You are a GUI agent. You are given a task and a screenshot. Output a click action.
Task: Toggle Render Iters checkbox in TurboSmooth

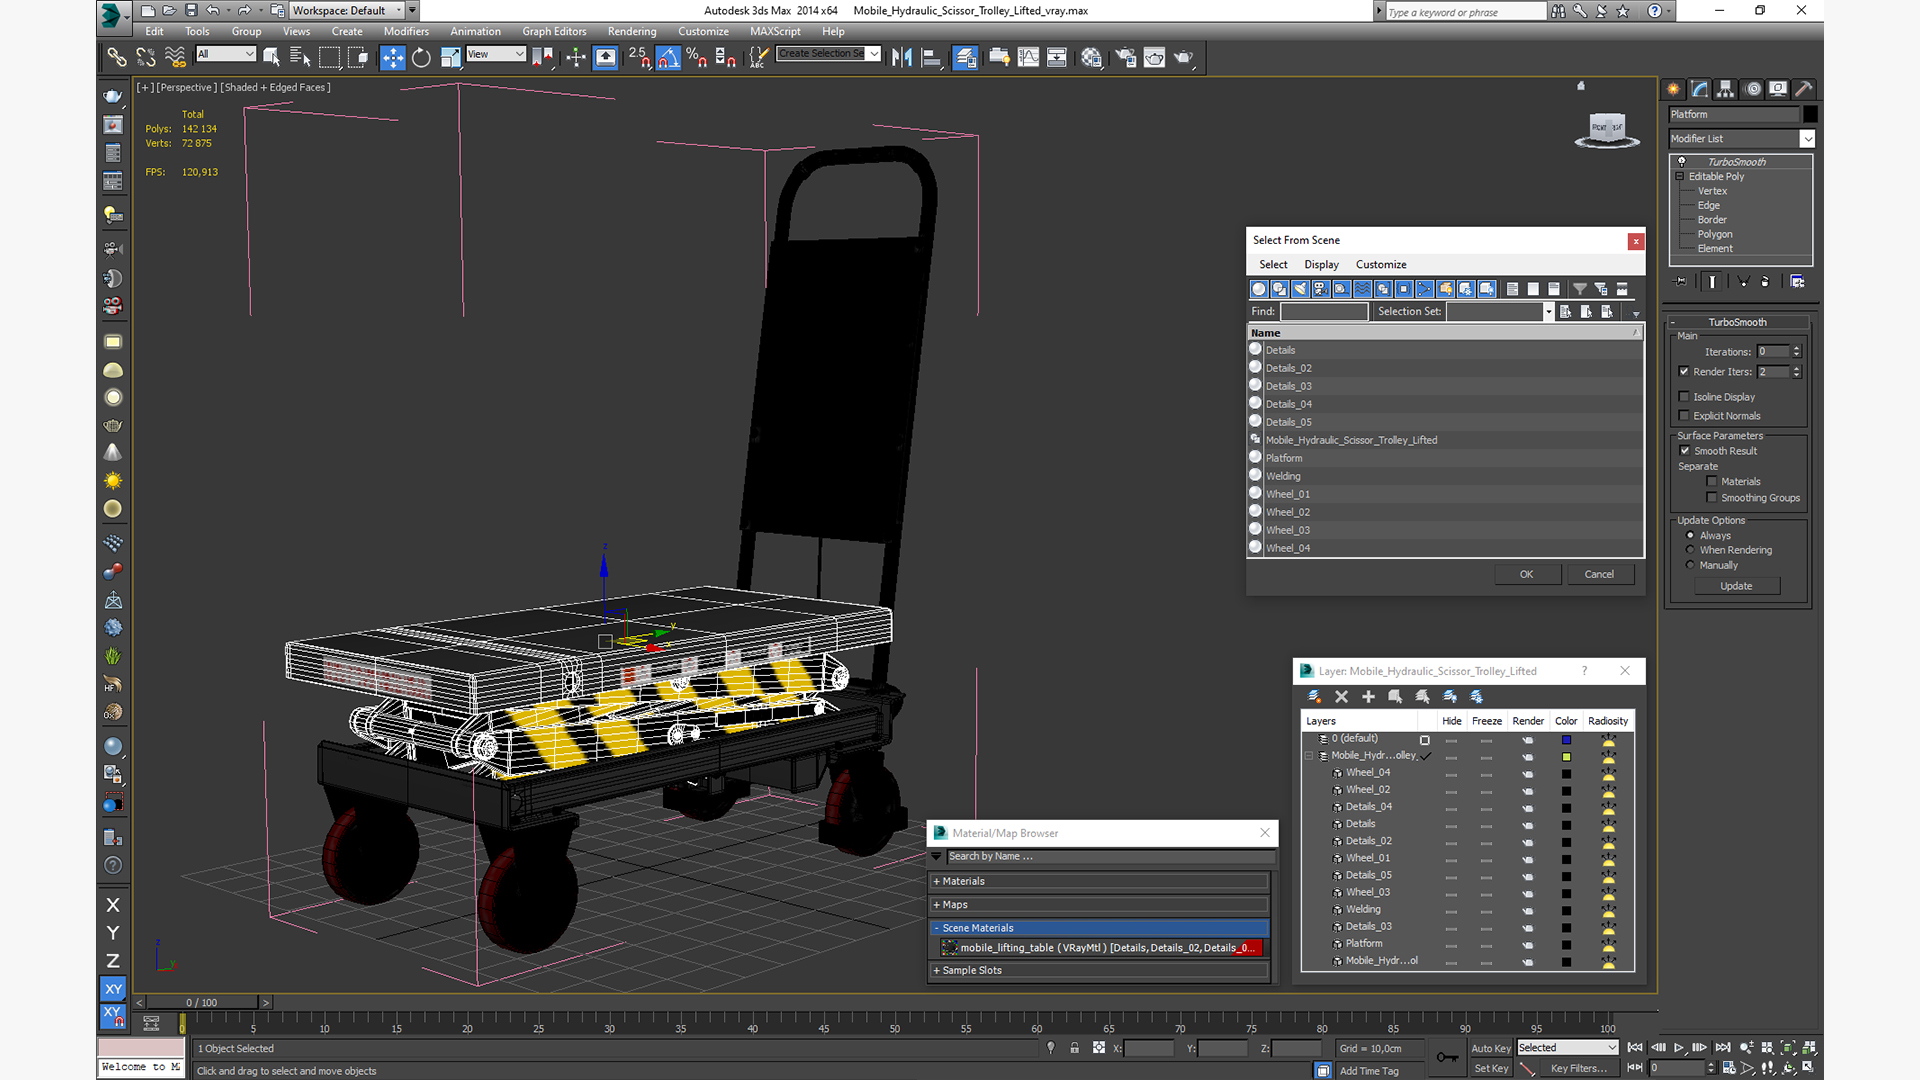point(1684,371)
